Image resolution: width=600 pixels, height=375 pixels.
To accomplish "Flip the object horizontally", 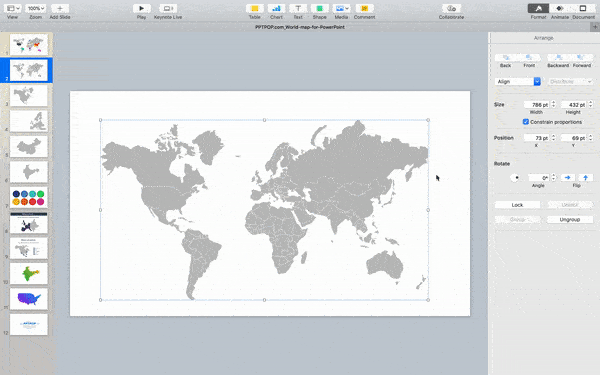I will click(x=567, y=178).
